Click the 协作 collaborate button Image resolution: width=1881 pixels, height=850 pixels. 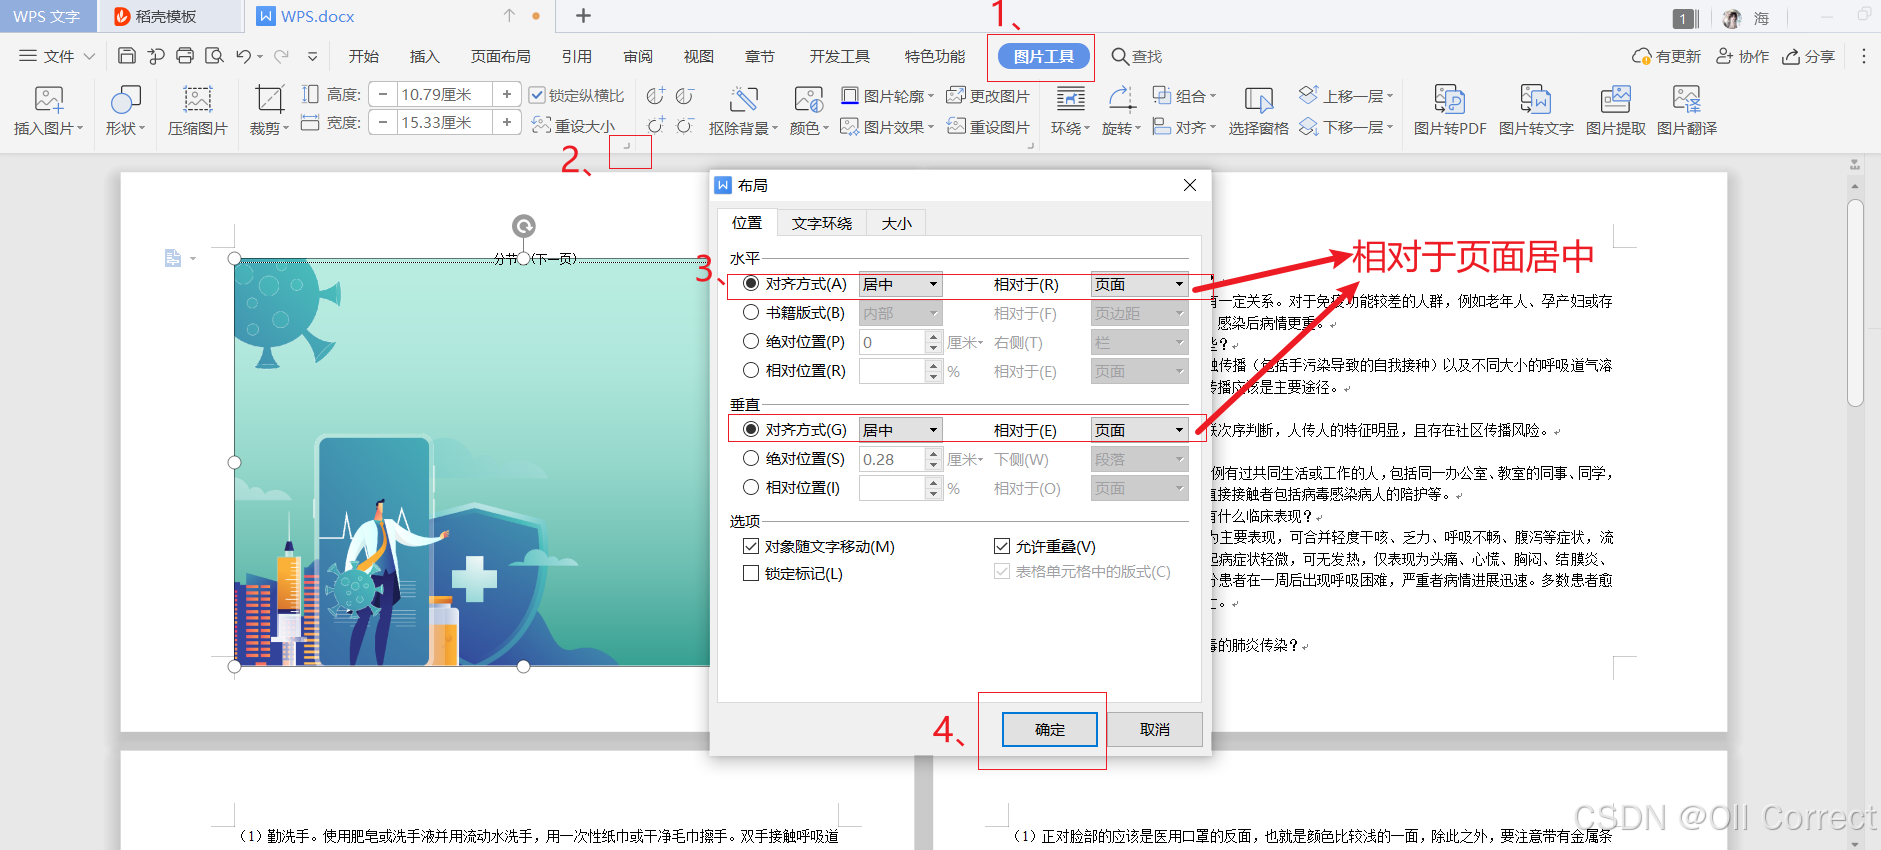tap(1743, 57)
